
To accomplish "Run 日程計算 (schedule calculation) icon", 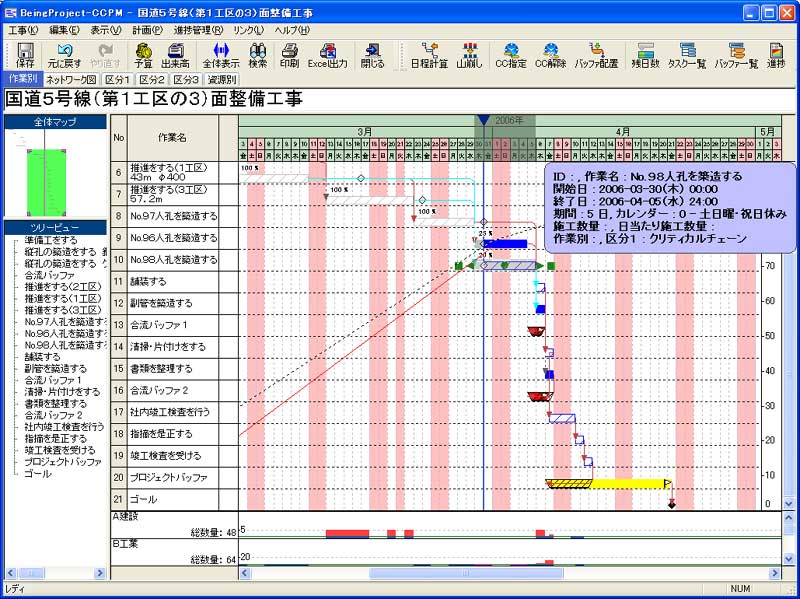I will pos(430,54).
